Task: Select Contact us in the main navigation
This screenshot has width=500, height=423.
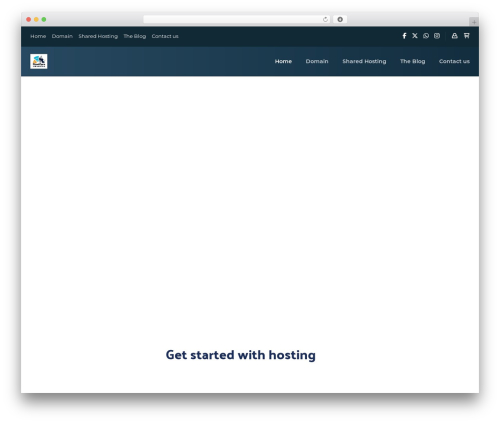Action: click(454, 61)
